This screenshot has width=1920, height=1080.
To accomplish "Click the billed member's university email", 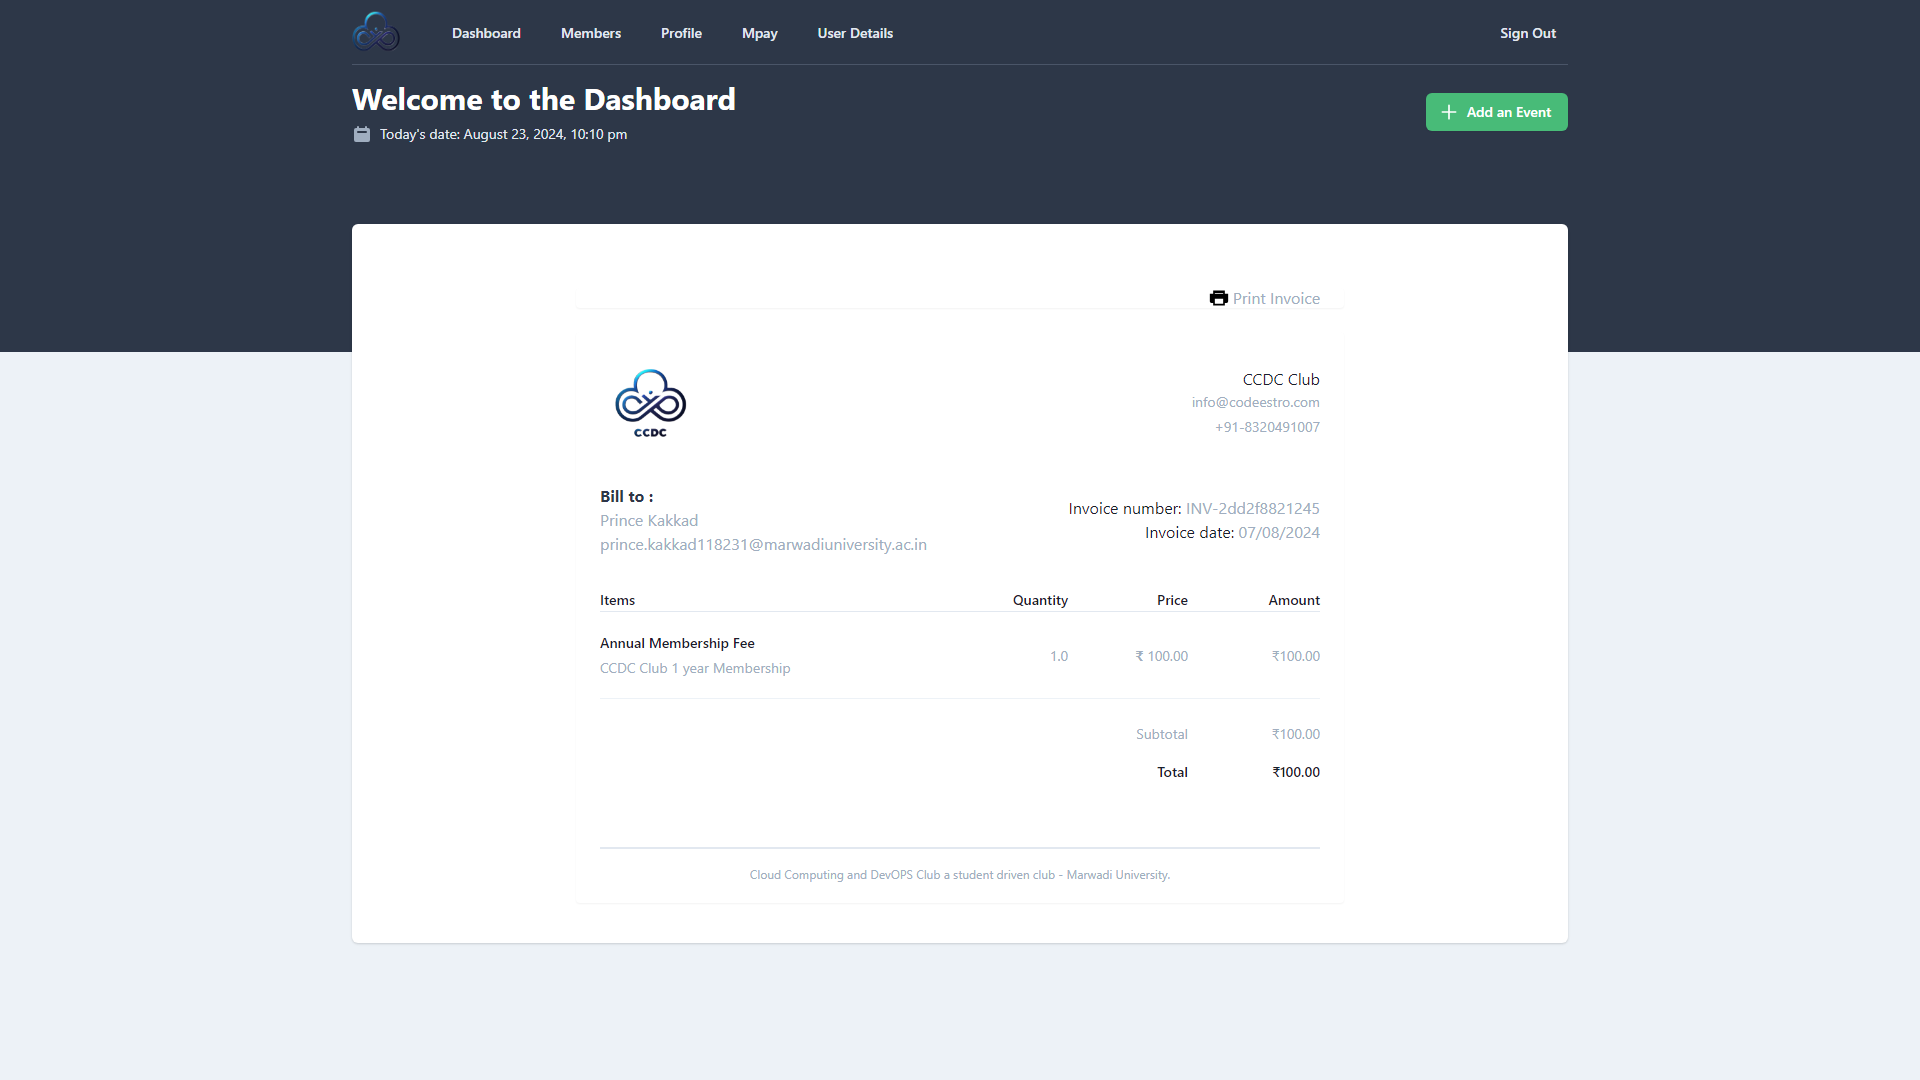I will [x=763, y=544].
